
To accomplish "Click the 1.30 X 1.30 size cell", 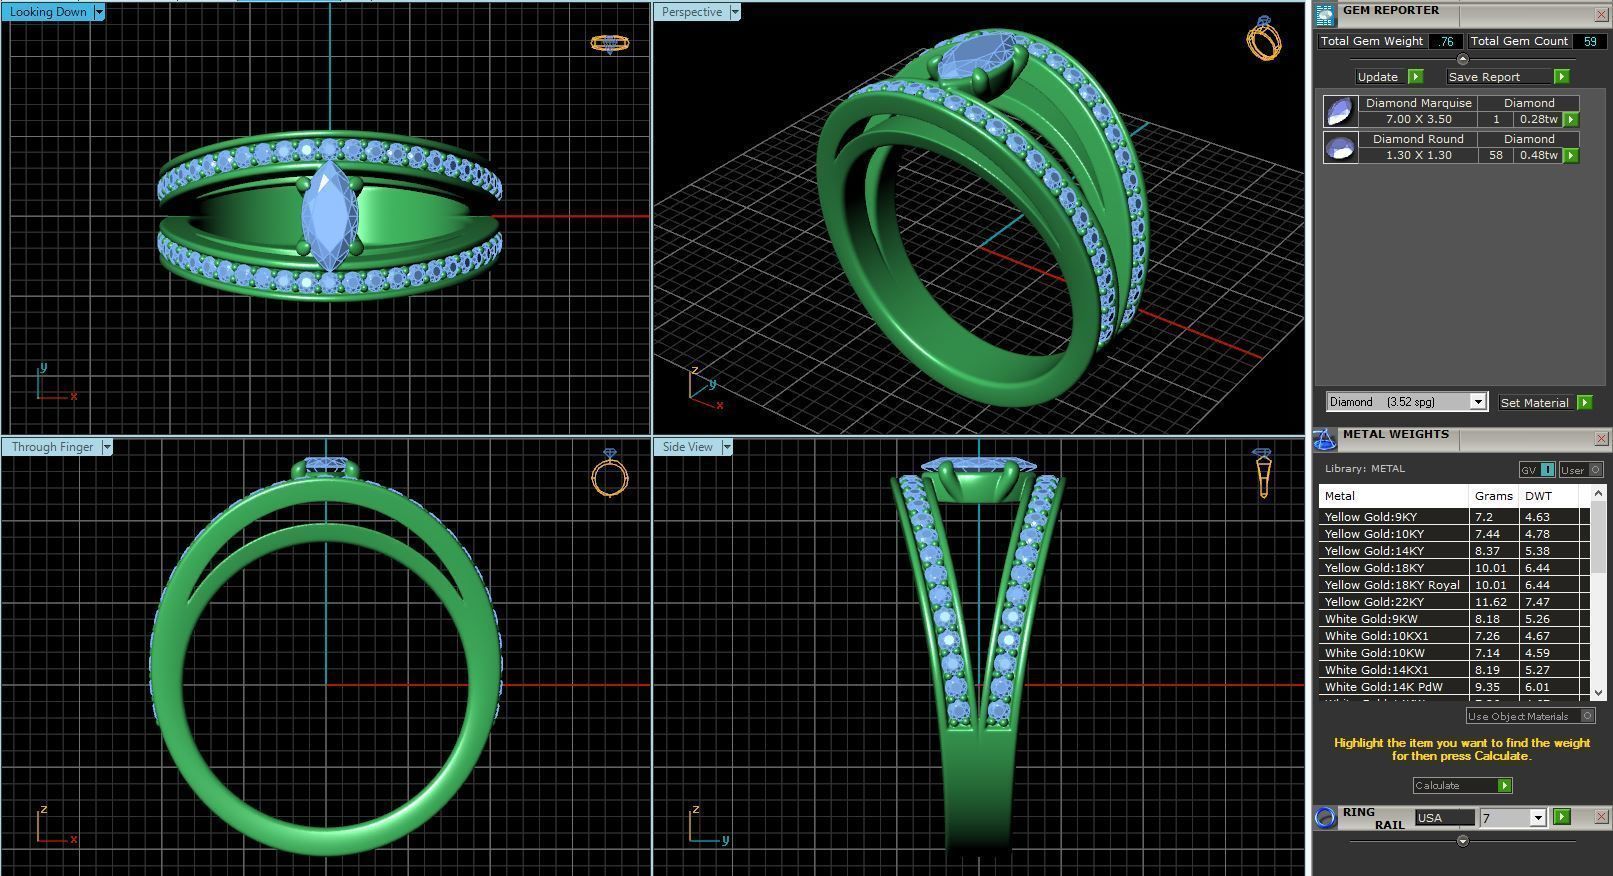I will (x=1418, y=155).
